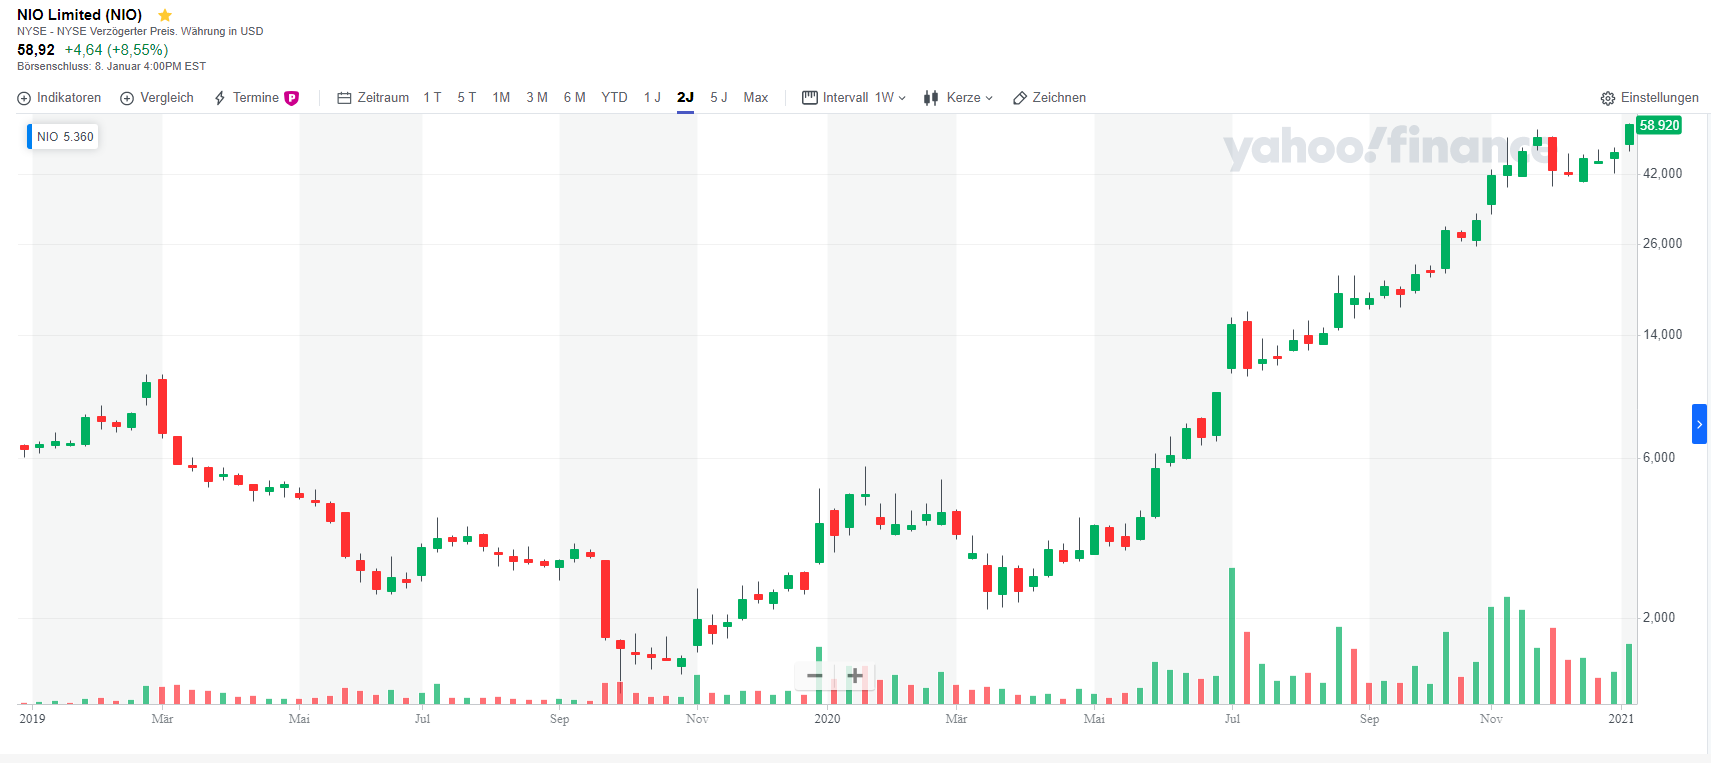Select the active 2J time range

pos(685,98)
